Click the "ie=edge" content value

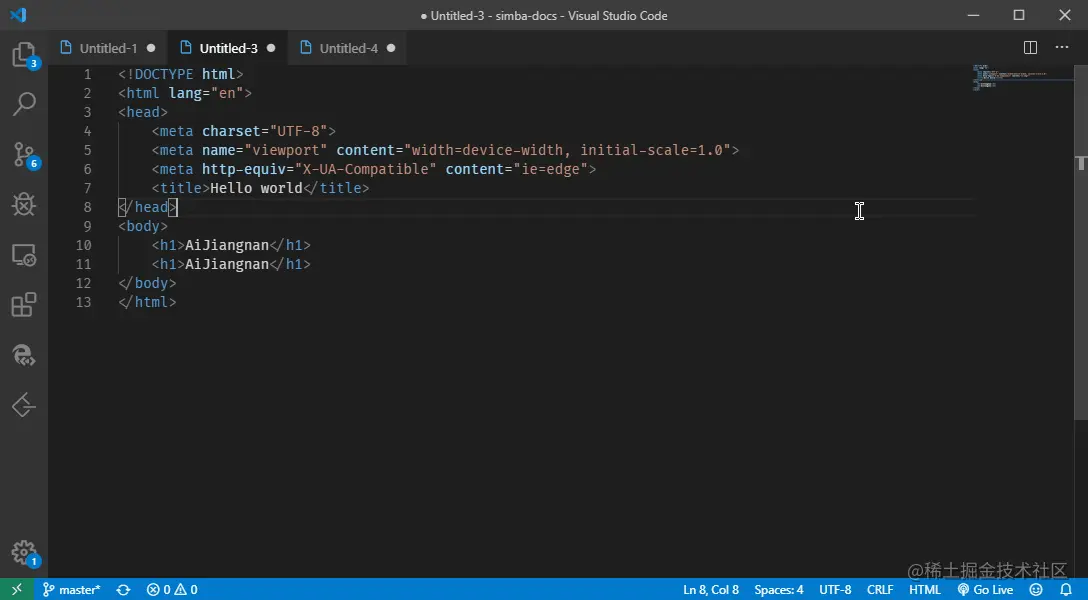[x=550, y=169]
